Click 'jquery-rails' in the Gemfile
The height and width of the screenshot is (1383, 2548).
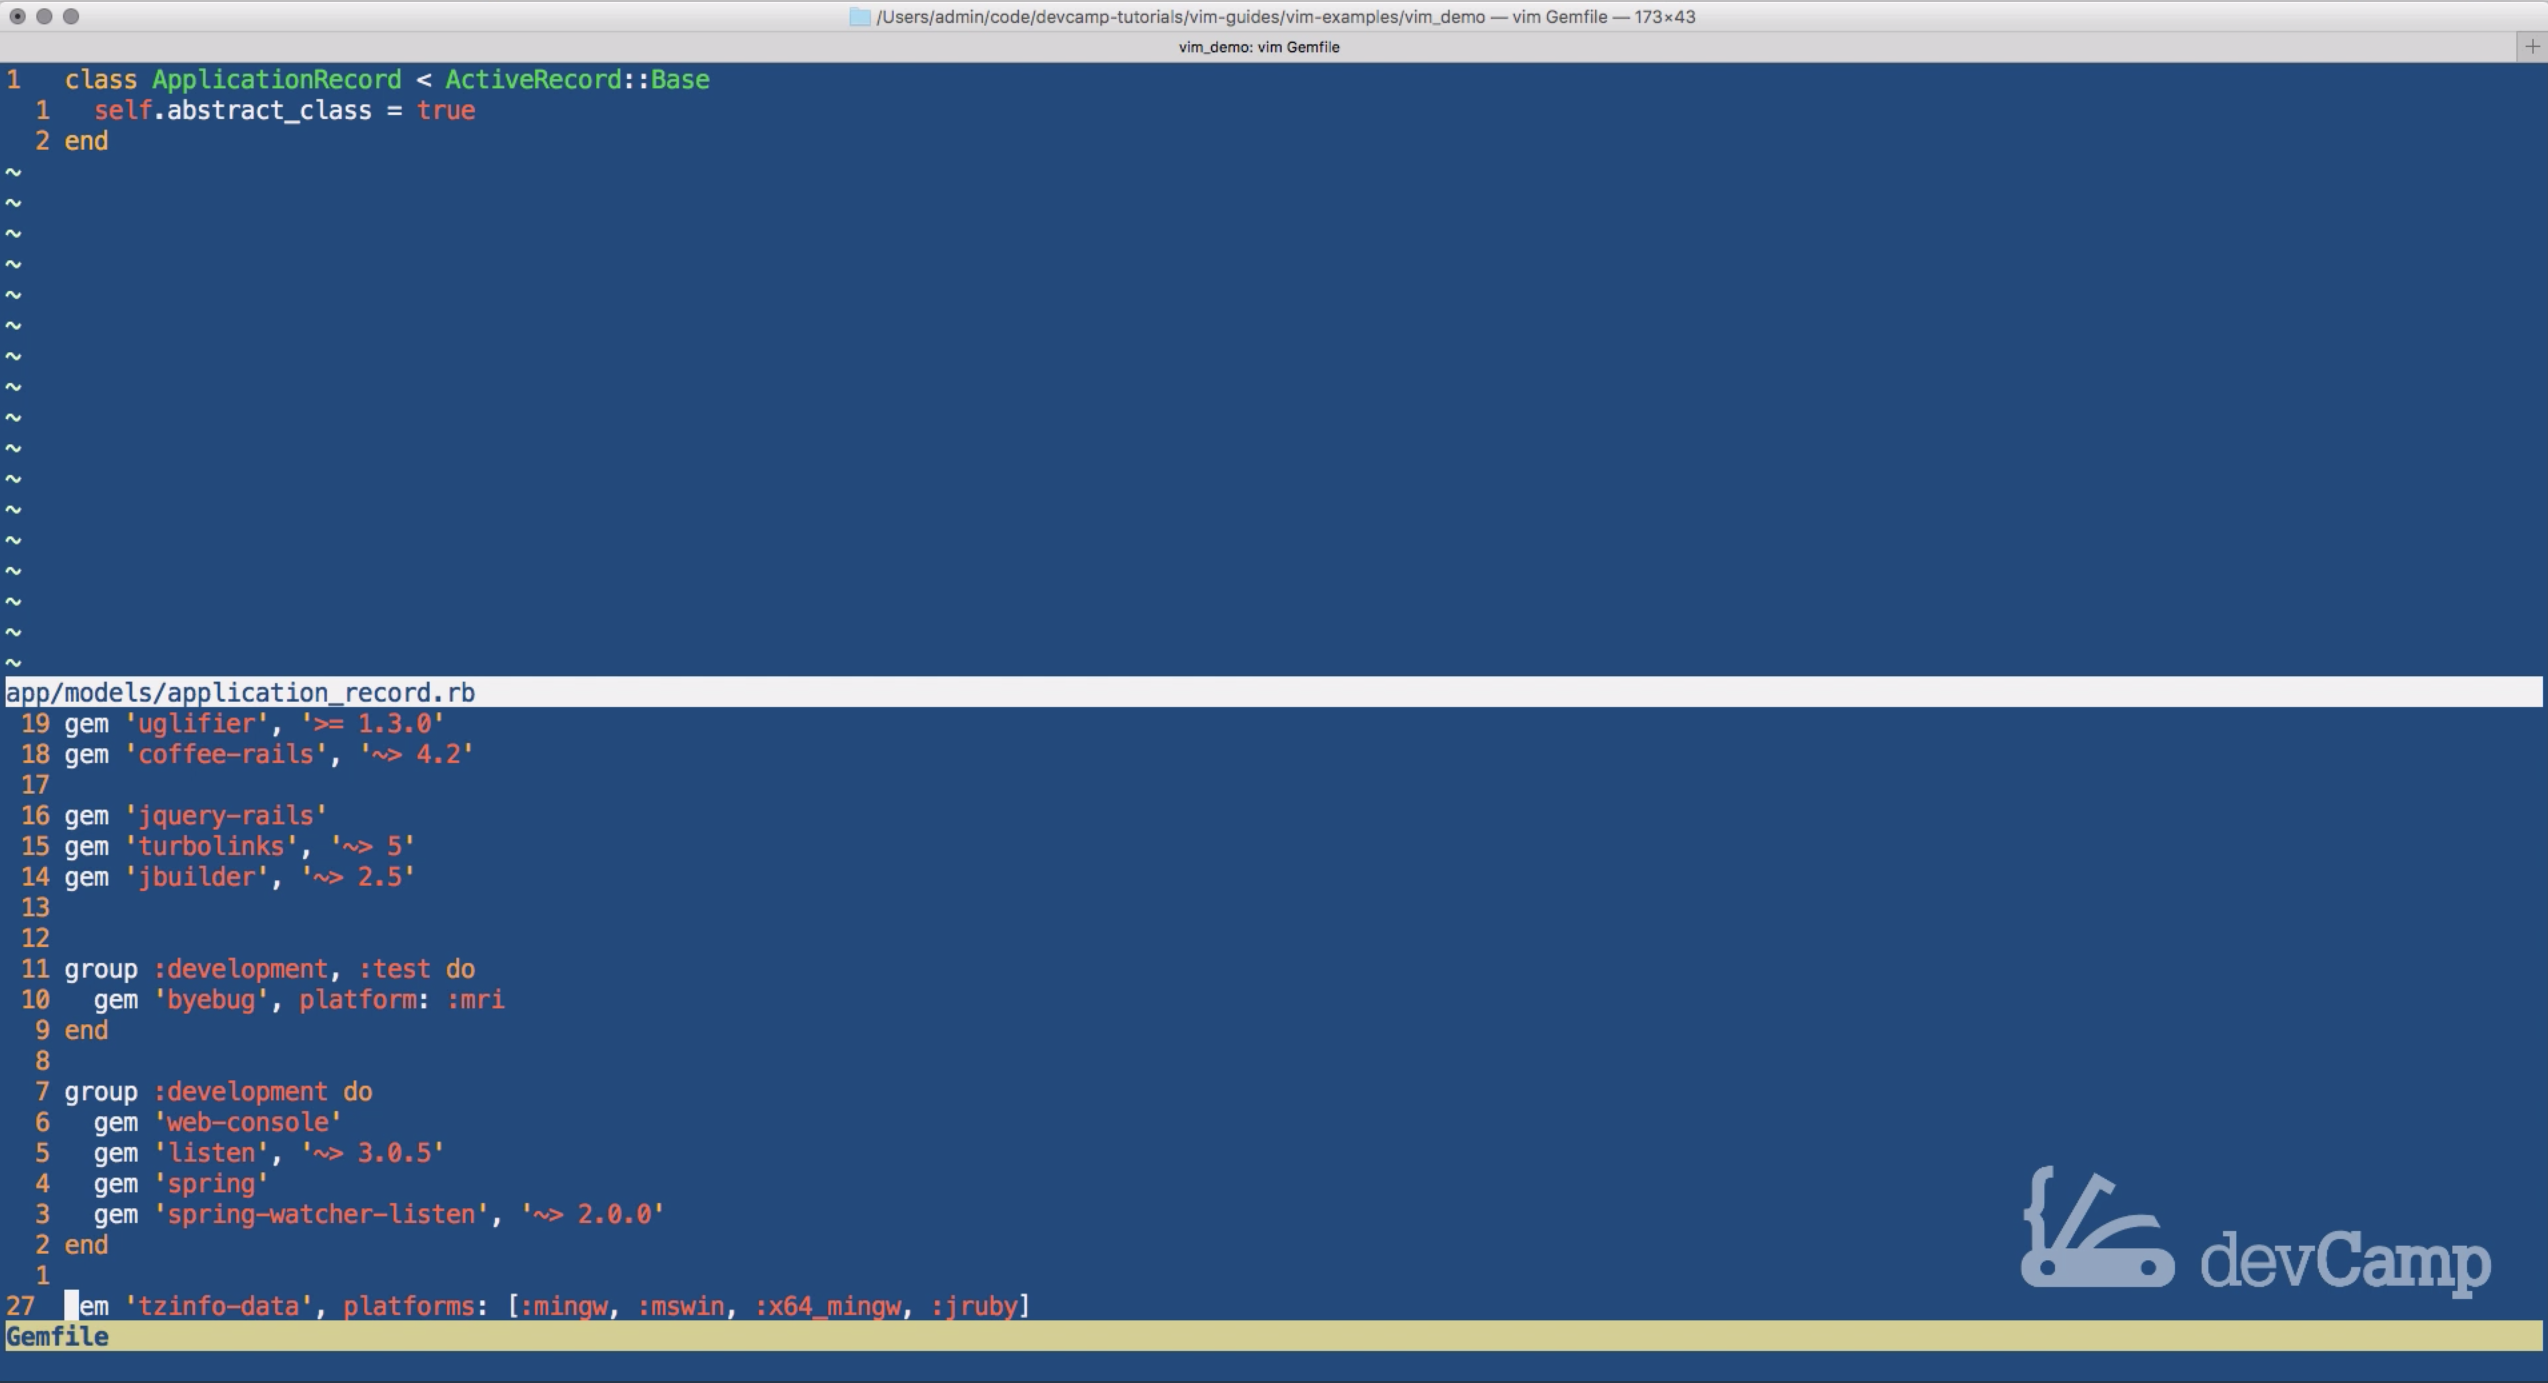tap(226, 815)
